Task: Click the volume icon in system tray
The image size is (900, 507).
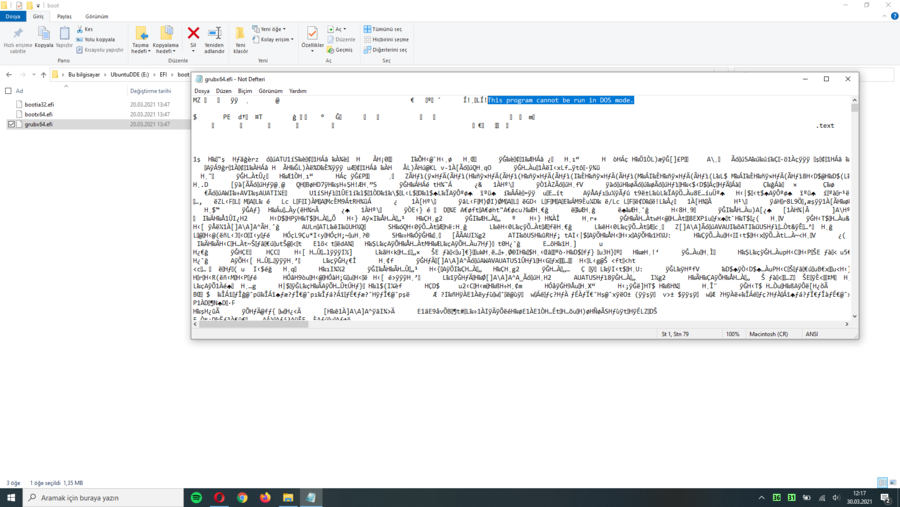Action: (x=836, y=498)
